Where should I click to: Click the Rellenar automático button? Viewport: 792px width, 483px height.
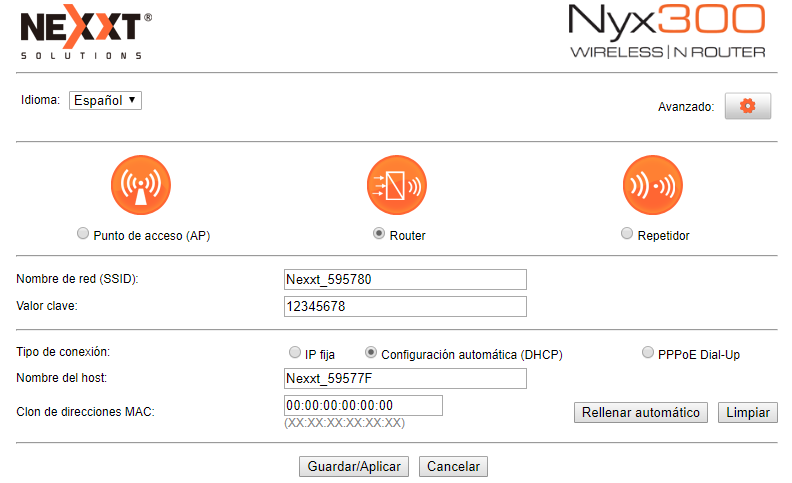click(x=640, y=412)
